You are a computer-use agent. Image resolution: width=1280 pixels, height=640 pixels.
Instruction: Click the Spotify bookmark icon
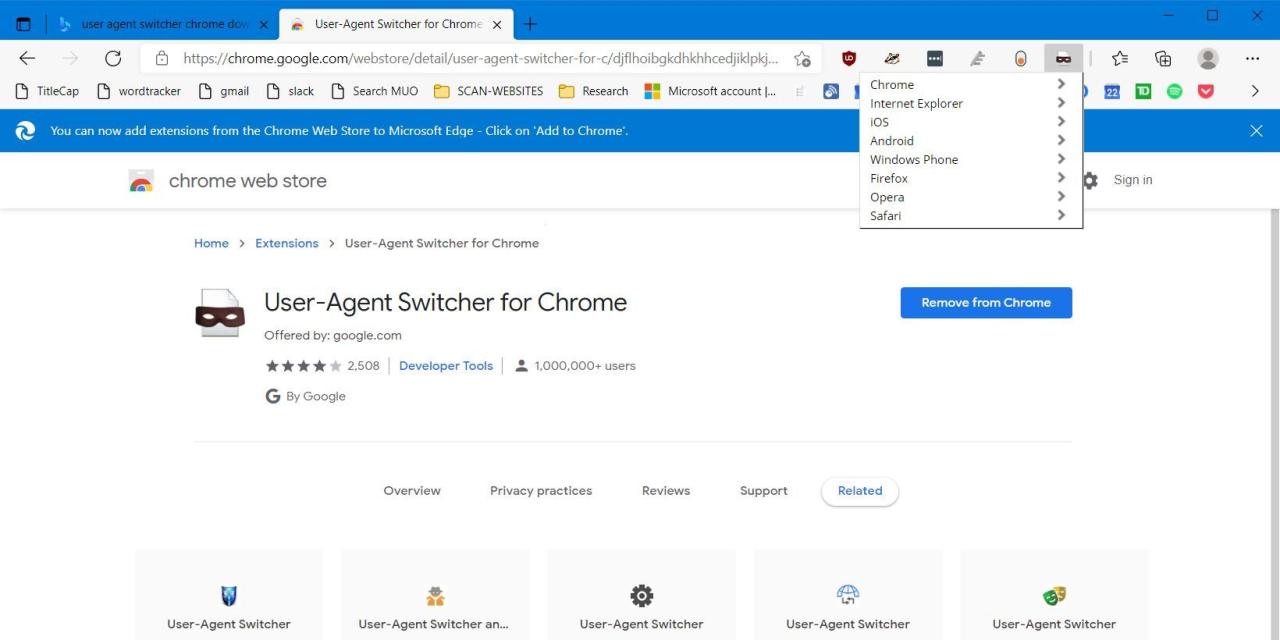(1175, 91)
